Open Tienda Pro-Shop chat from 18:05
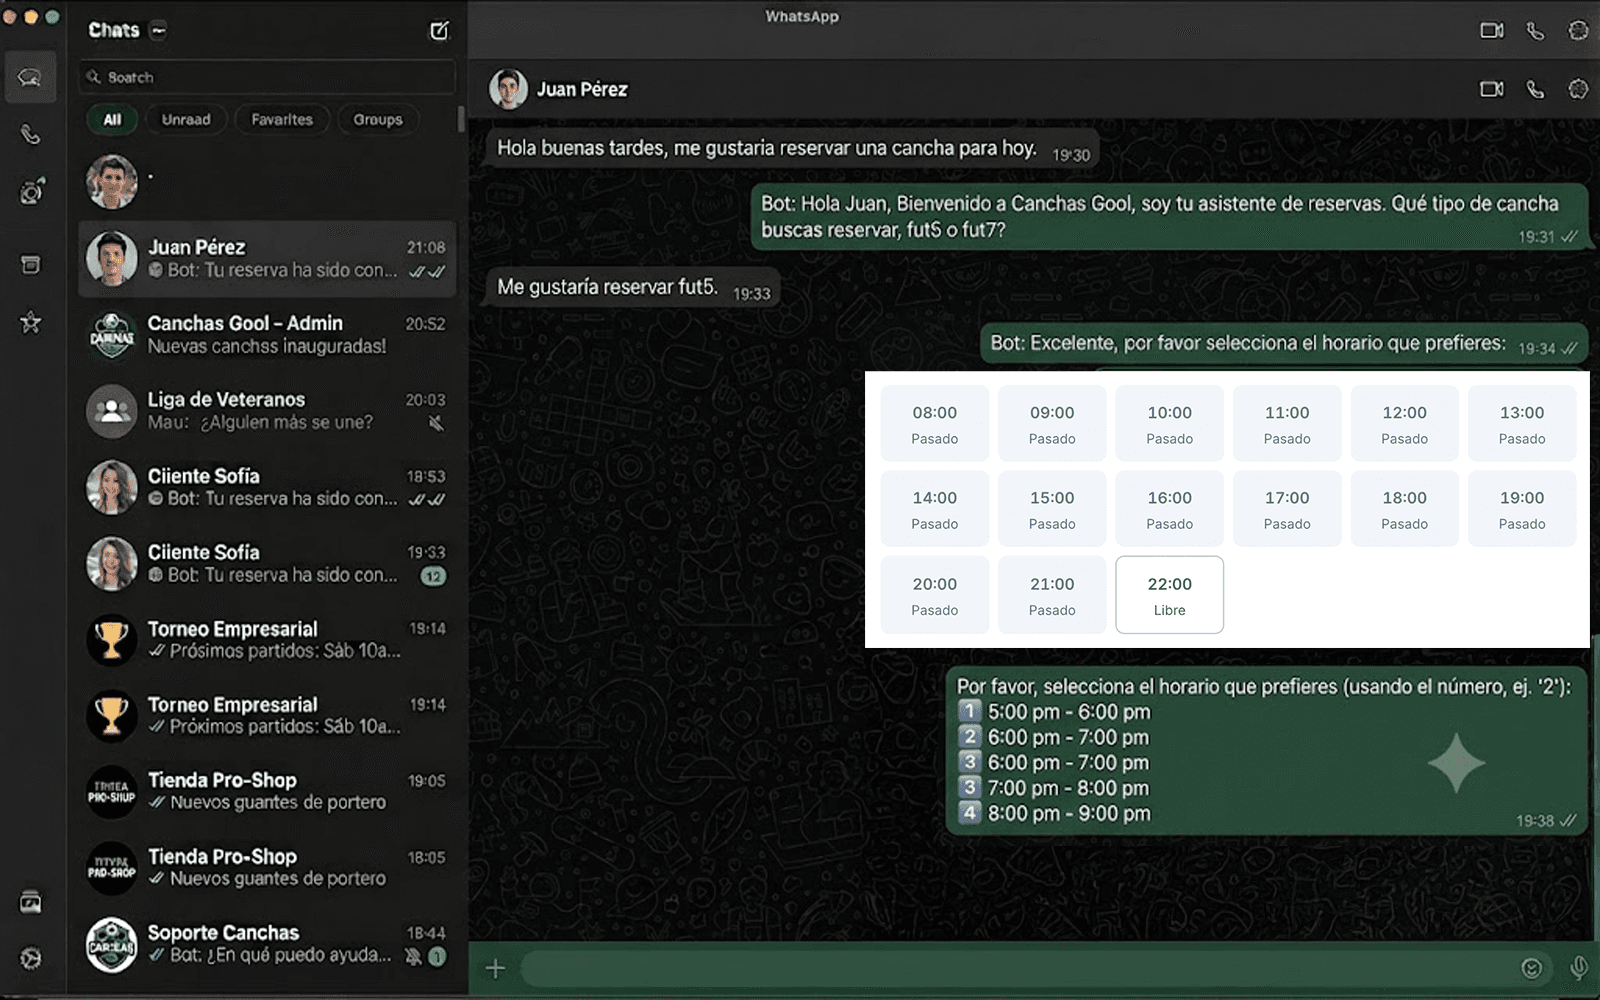The width and height of the screenshot is (1600, 1000). [x=267, y=868]
